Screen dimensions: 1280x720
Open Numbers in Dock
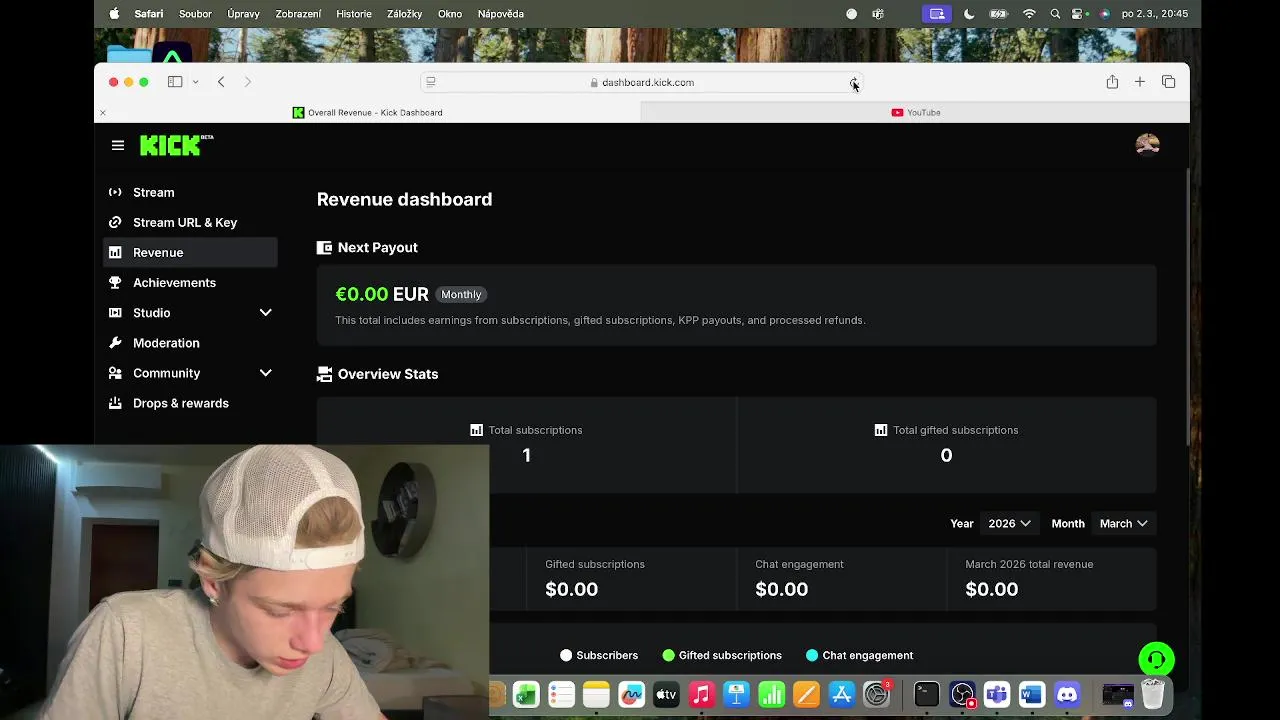pyautogui.click(x=771, y=694)
